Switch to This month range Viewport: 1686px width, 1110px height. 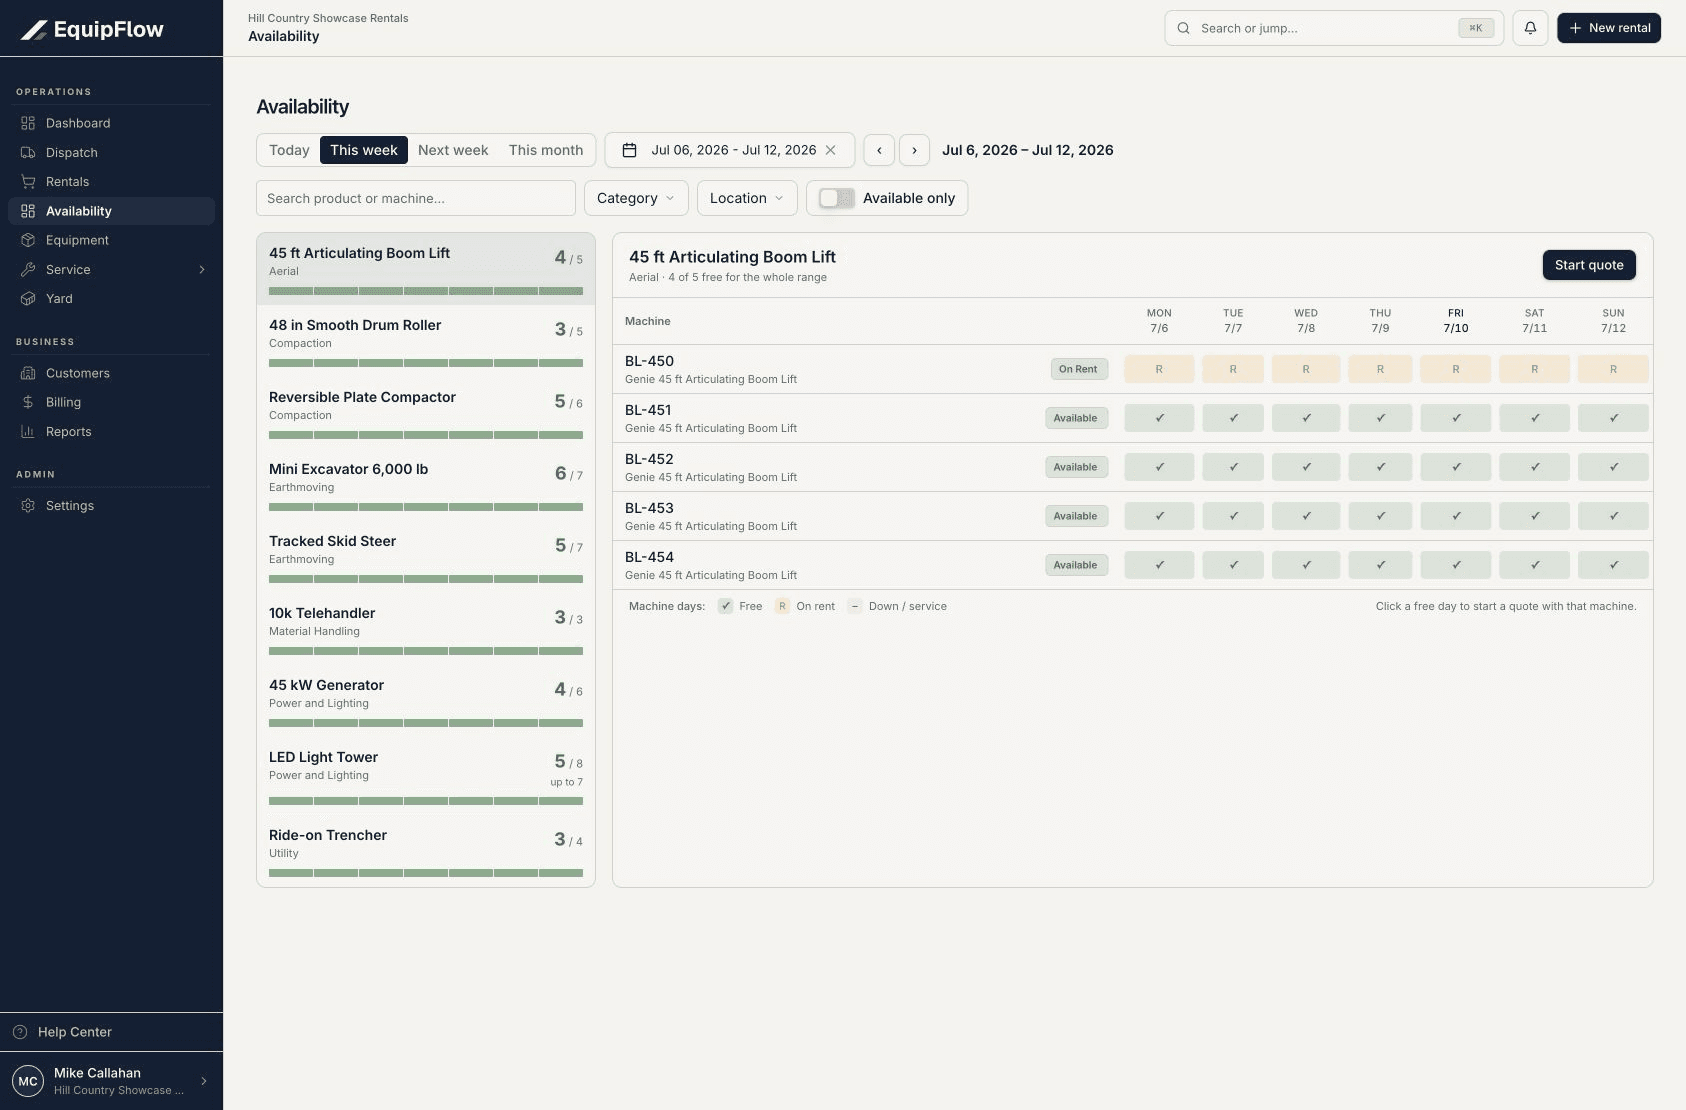point(545,150)
